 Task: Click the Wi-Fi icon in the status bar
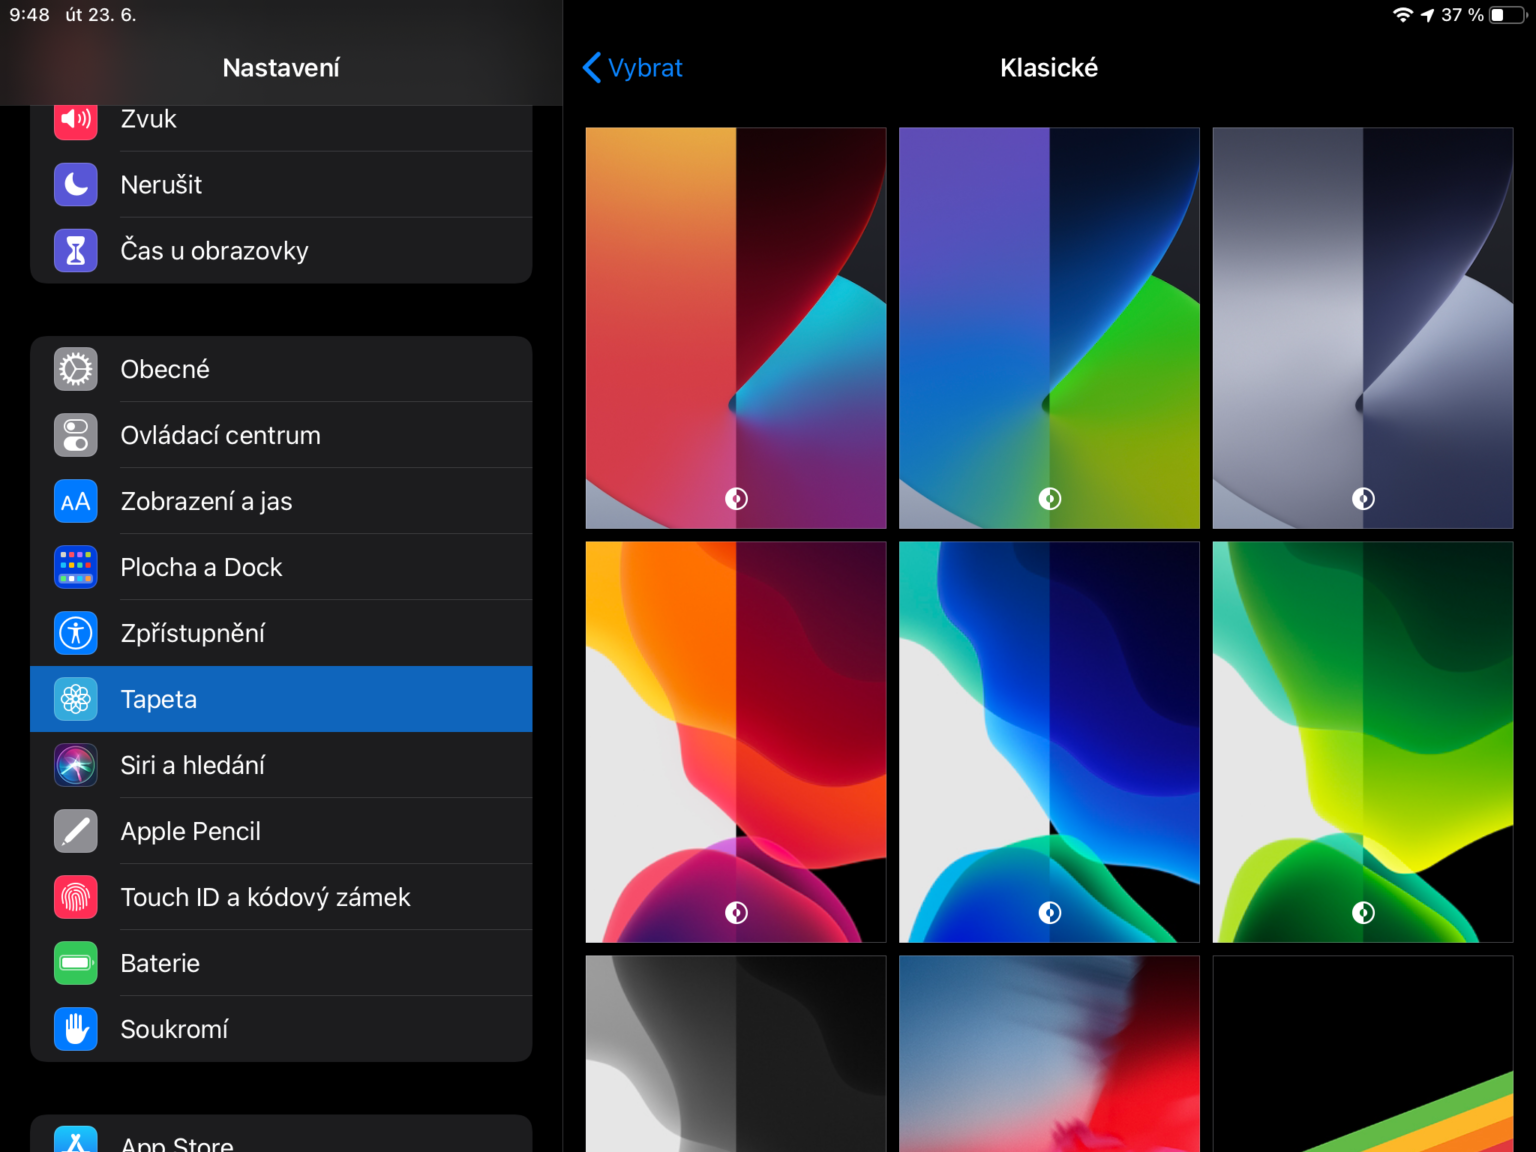point(1404,14)
